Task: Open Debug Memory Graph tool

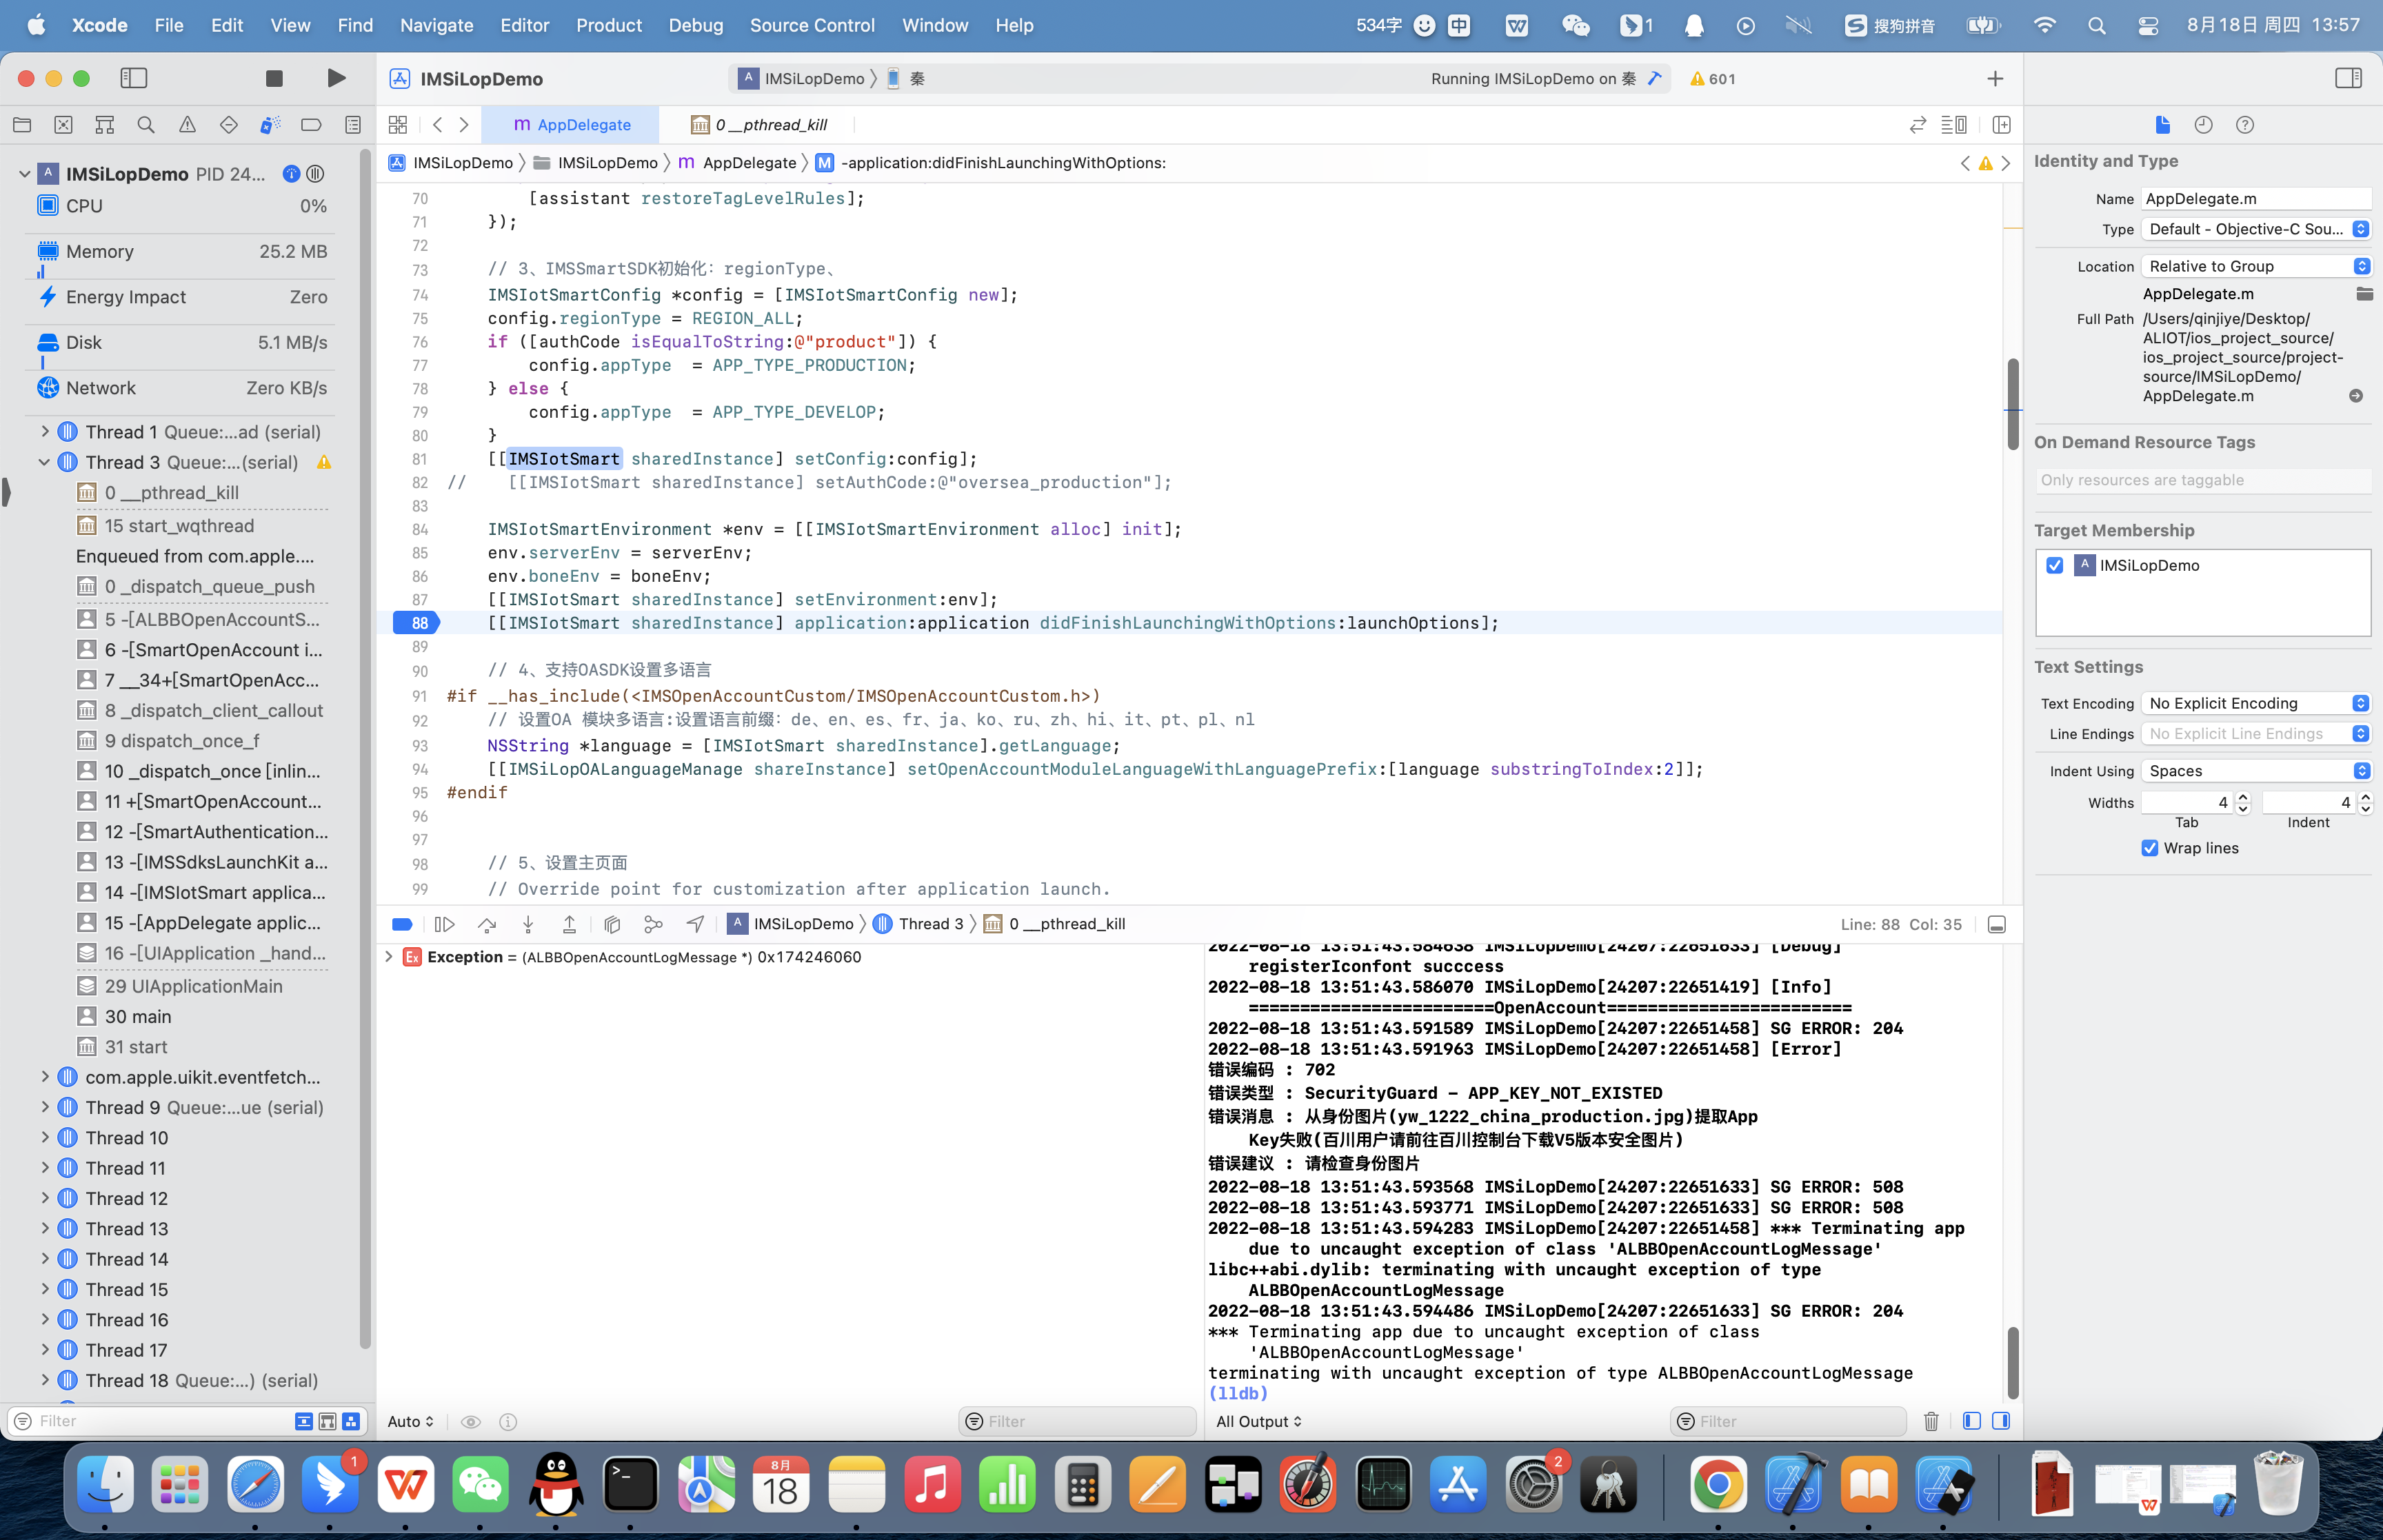Action: (x=653, y=925)
